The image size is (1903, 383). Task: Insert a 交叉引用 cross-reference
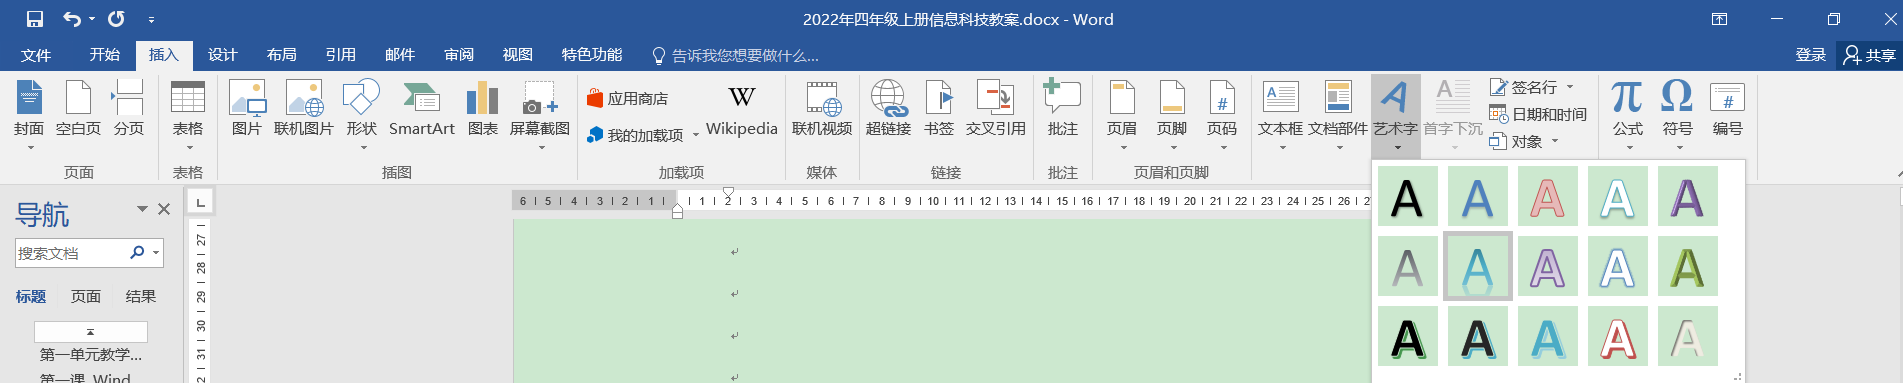pos(996,108)
